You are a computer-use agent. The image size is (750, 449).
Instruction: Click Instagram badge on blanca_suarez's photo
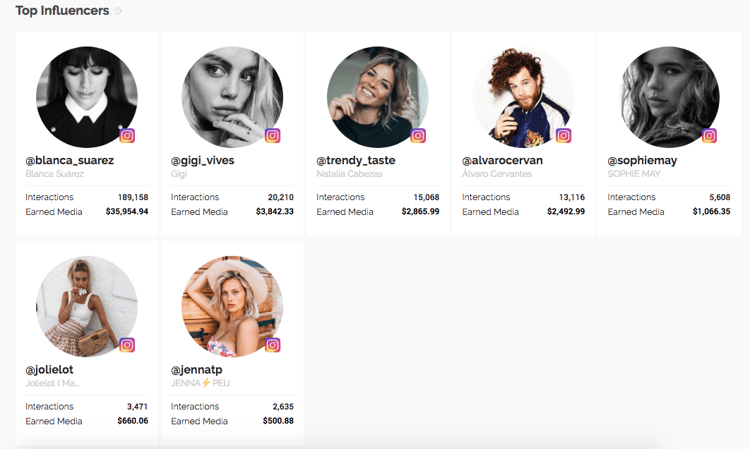pyautogui.click(x=127, y=136)
